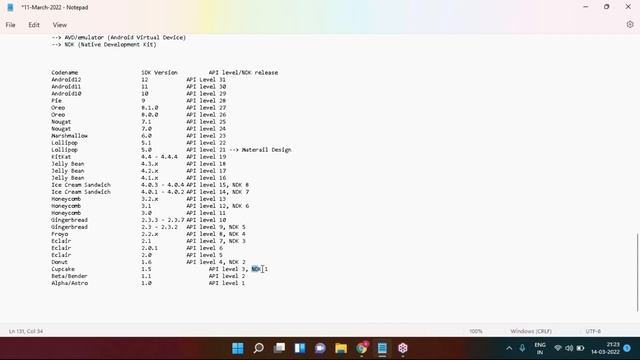Image resolution: width=640 pixels, height=360 pixels.
Task: Open Task View on taskbar
Action: point(279,348)
